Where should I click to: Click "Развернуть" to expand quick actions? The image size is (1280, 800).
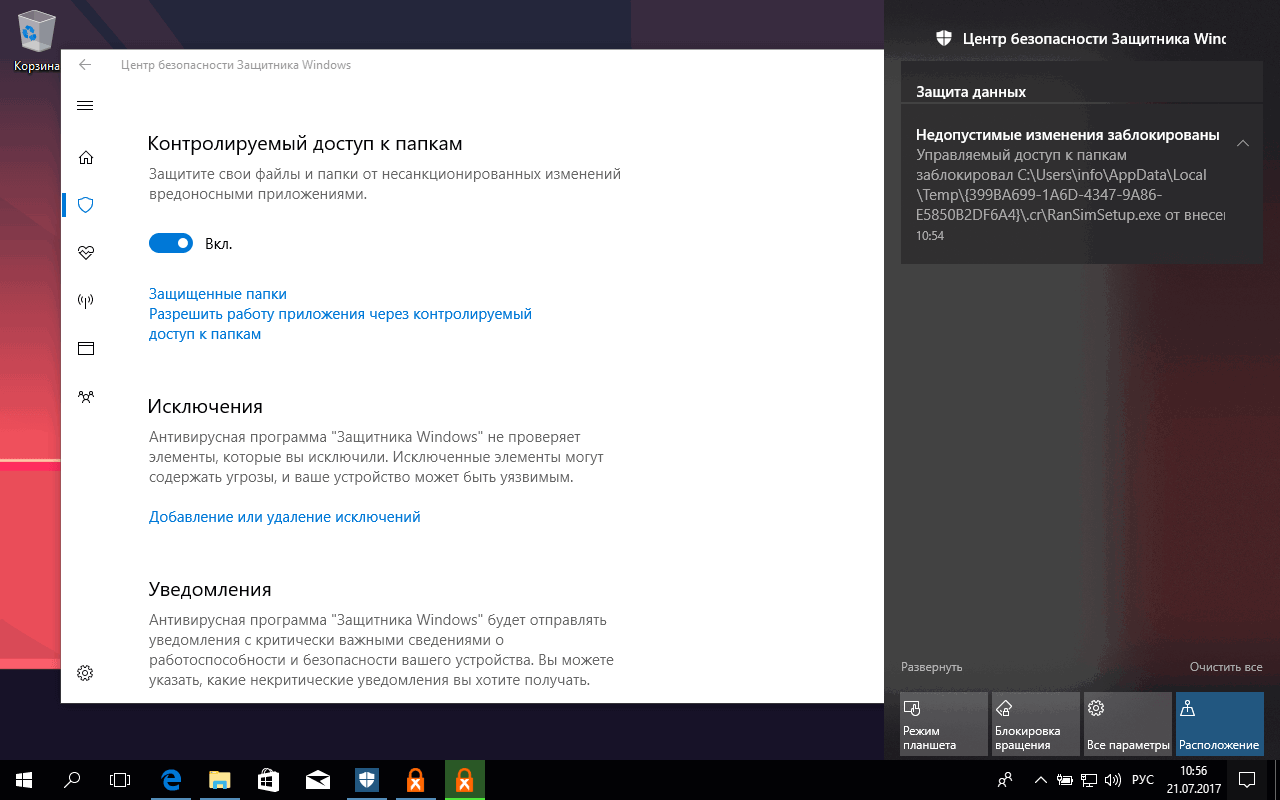coord(931,667)
